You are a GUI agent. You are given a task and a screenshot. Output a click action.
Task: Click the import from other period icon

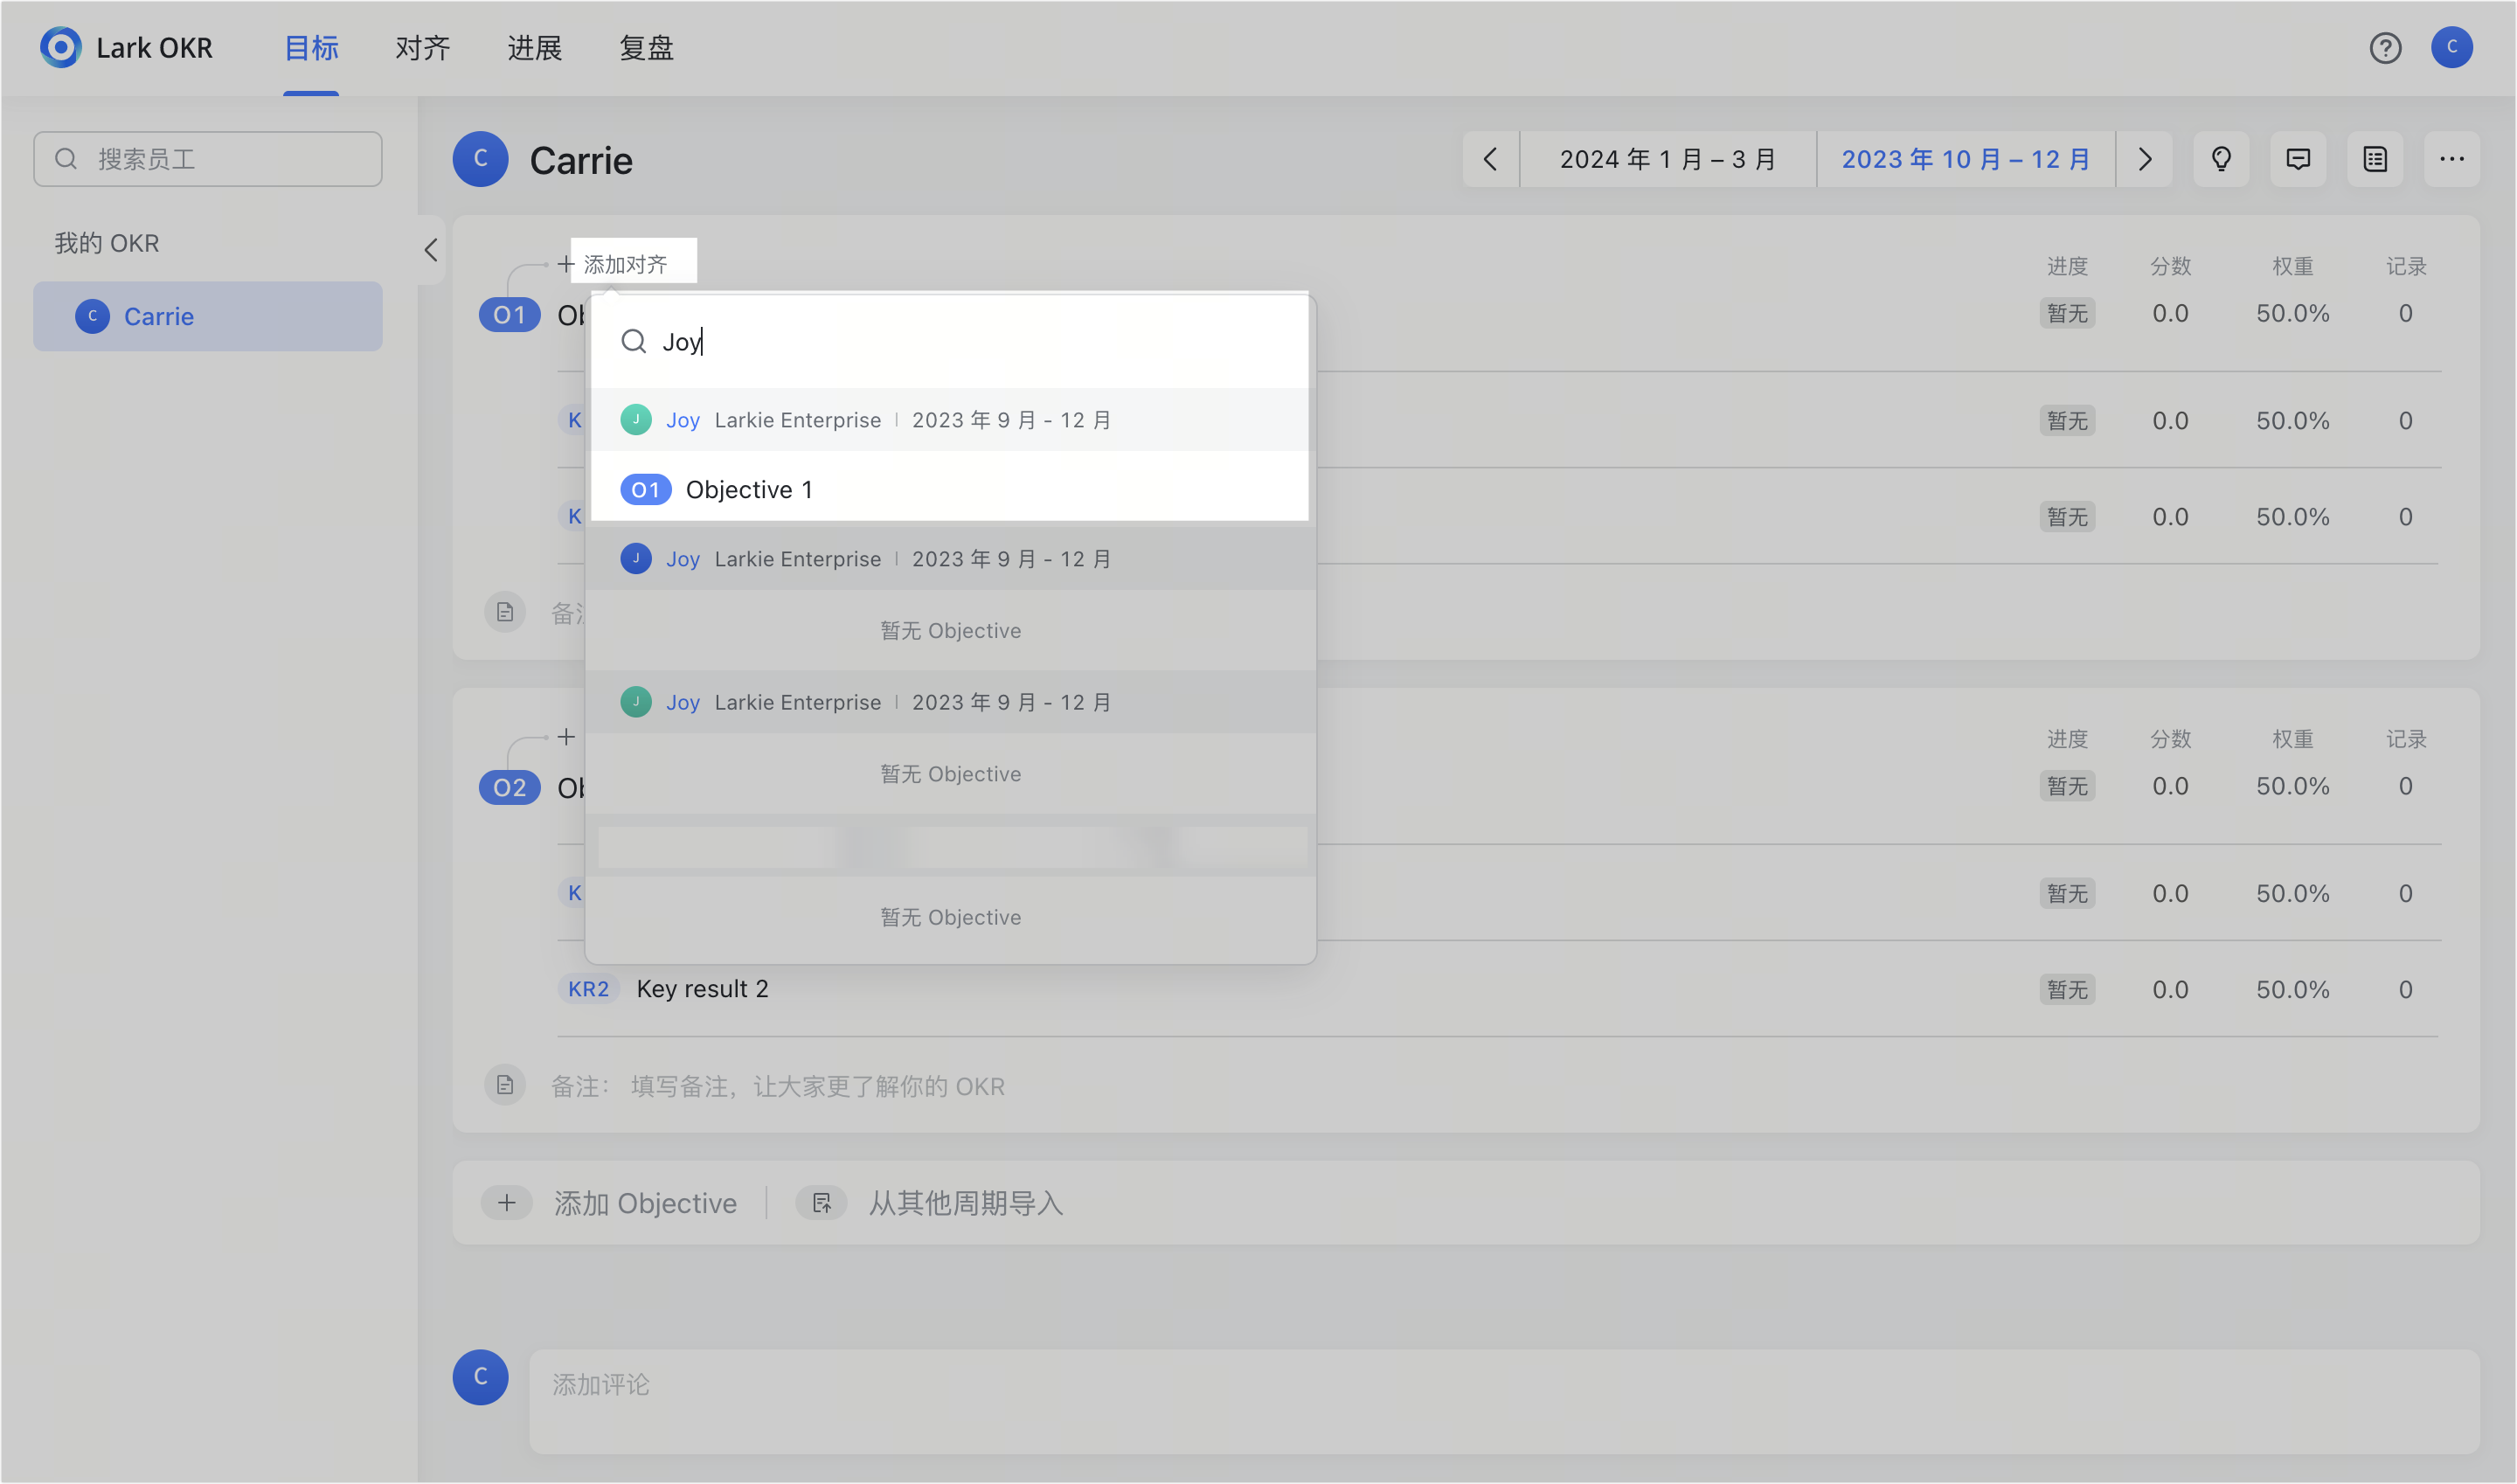[821, 1203]
